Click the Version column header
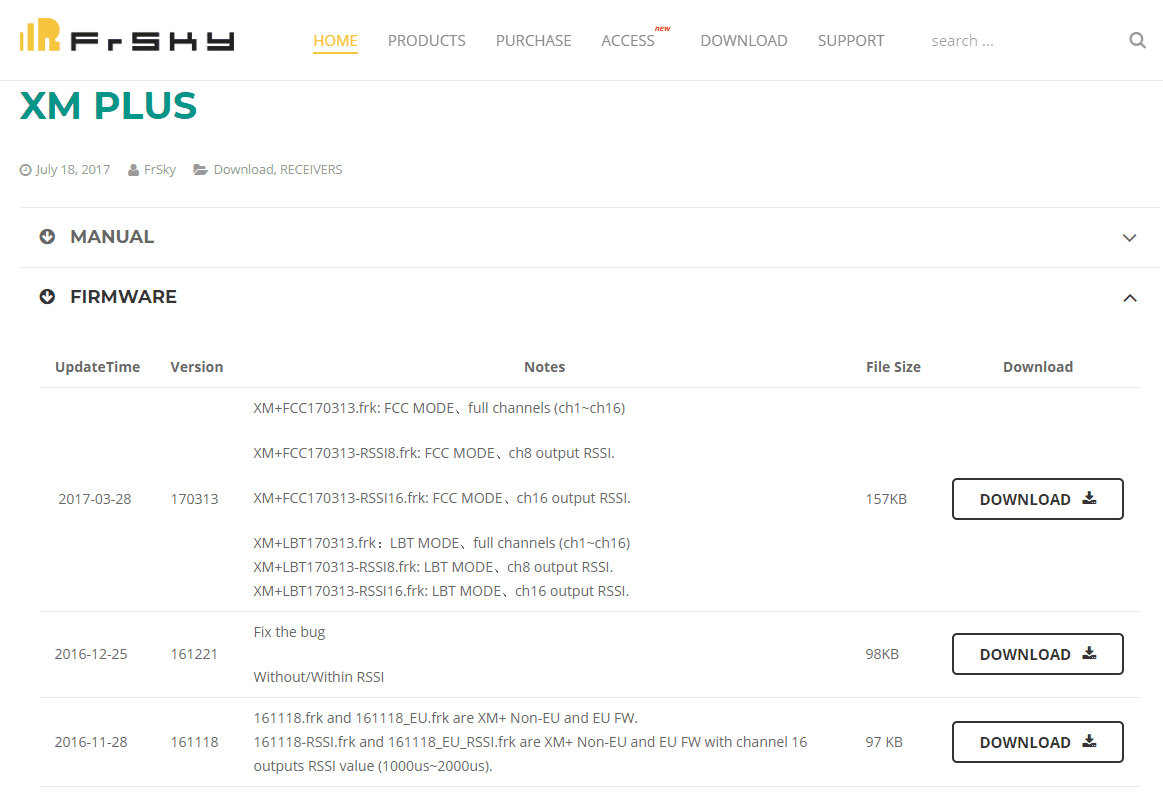The image size is (1163, 802). pyautogui.click(x=197, y=367)
